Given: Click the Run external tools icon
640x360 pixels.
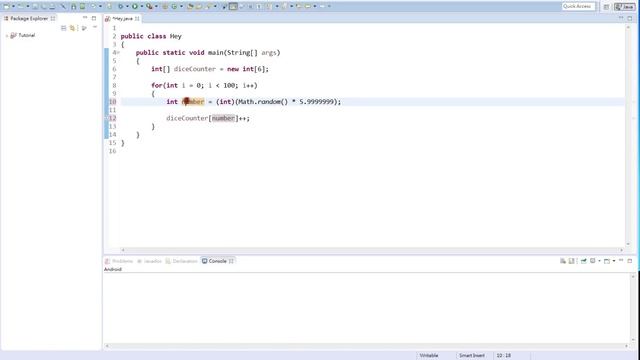Looking at the screenshot, I should [149, 6].
